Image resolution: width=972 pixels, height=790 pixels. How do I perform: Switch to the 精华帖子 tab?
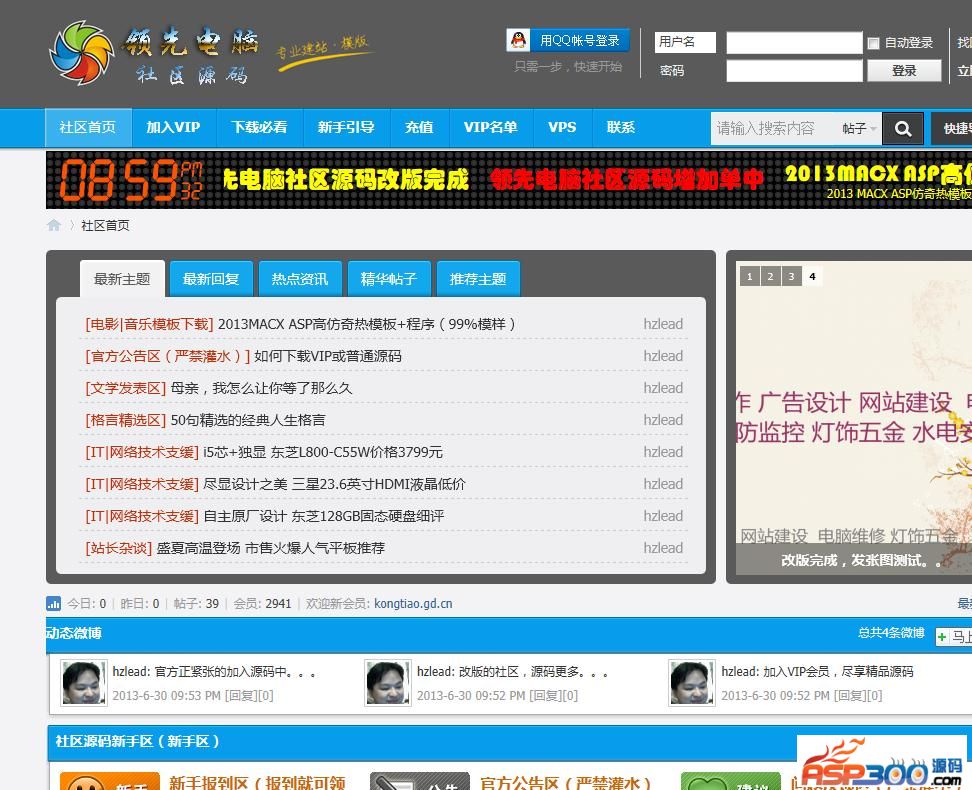click(x=389, y=279)
